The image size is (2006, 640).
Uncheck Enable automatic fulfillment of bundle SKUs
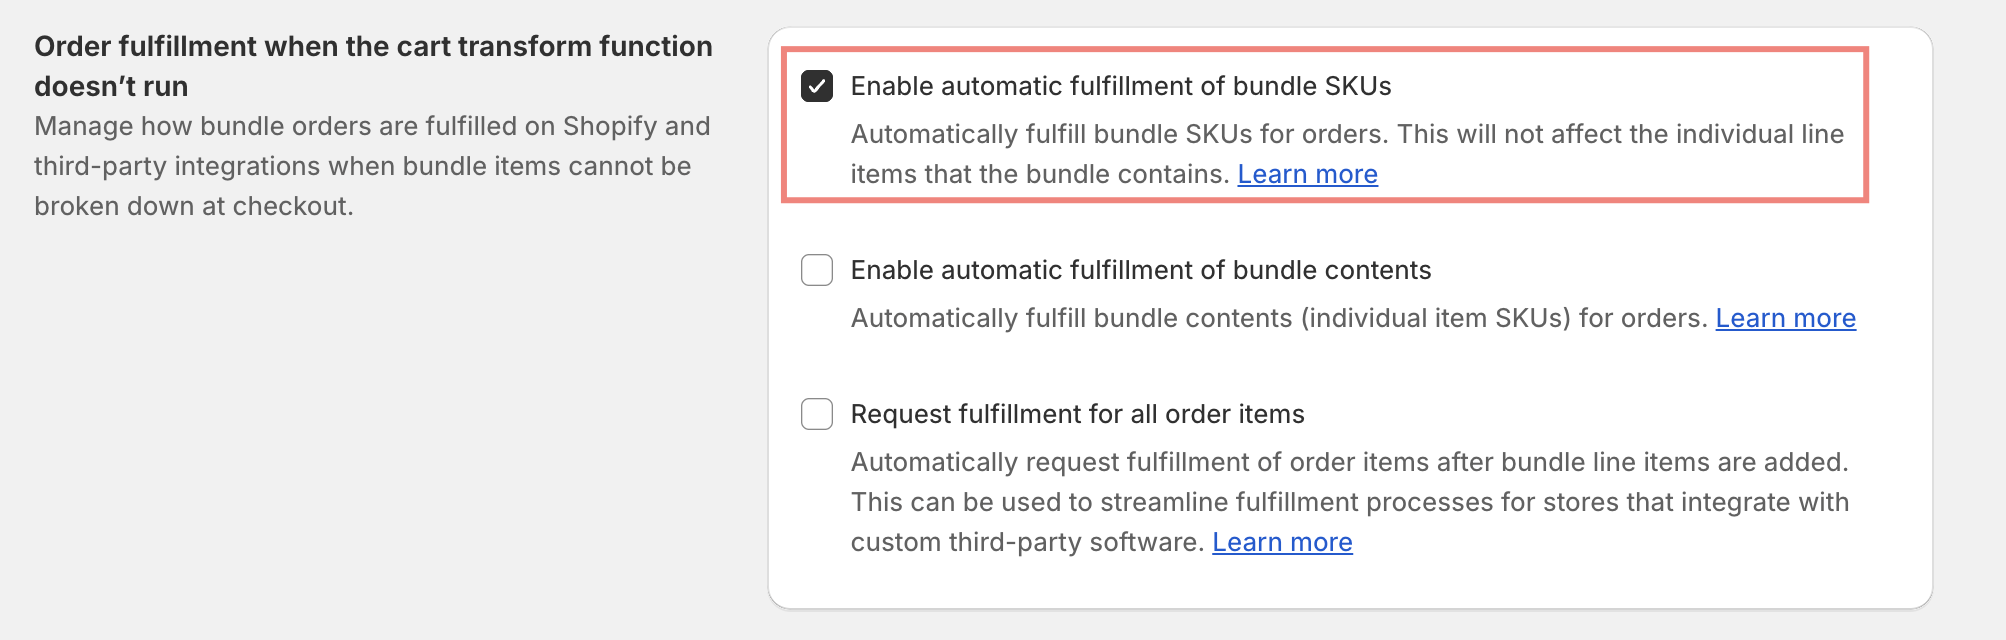coord(817,86)
